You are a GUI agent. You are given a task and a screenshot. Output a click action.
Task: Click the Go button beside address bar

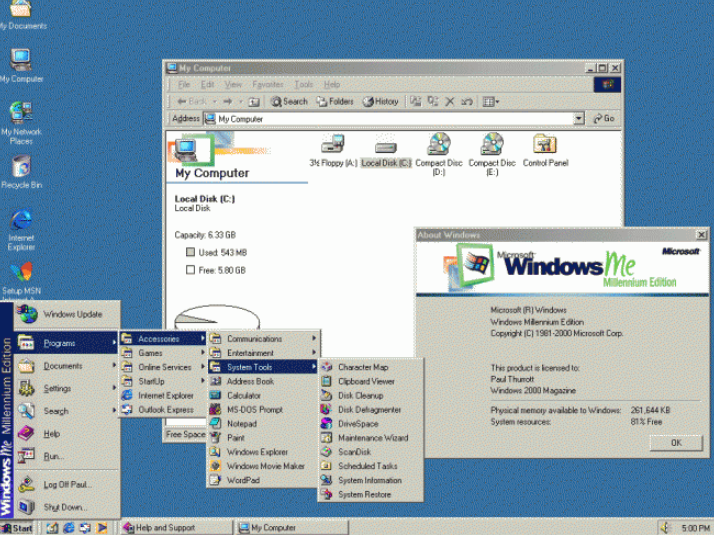[604, 119]
